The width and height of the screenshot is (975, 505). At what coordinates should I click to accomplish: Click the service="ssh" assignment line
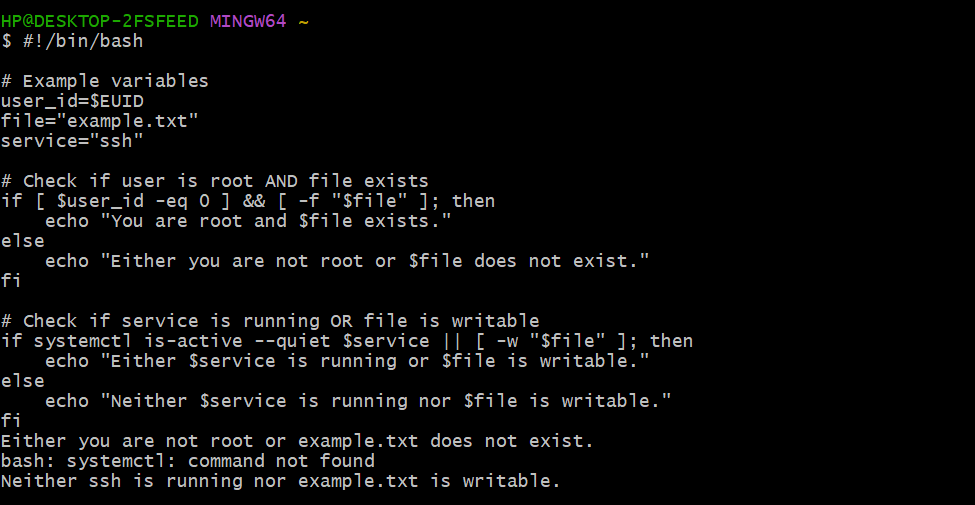tap(72, 141)
